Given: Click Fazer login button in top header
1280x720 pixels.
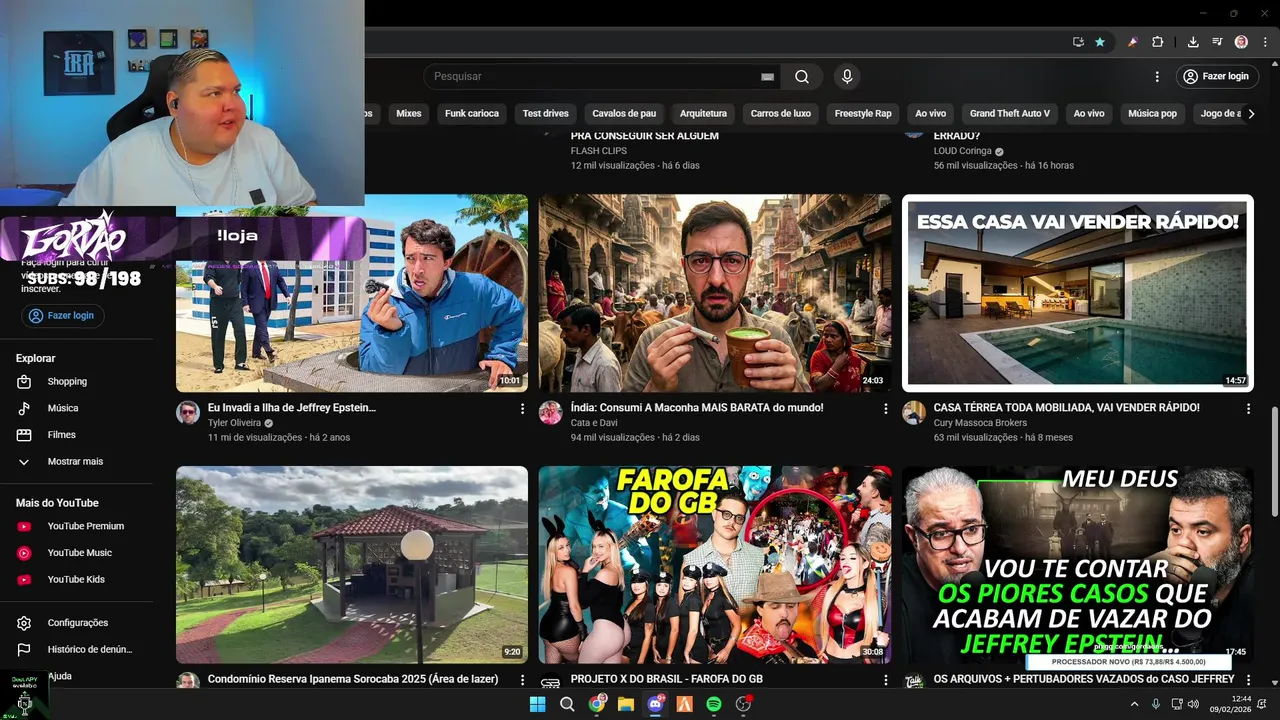Looking at the screenshot, I should coord(1215,77).
